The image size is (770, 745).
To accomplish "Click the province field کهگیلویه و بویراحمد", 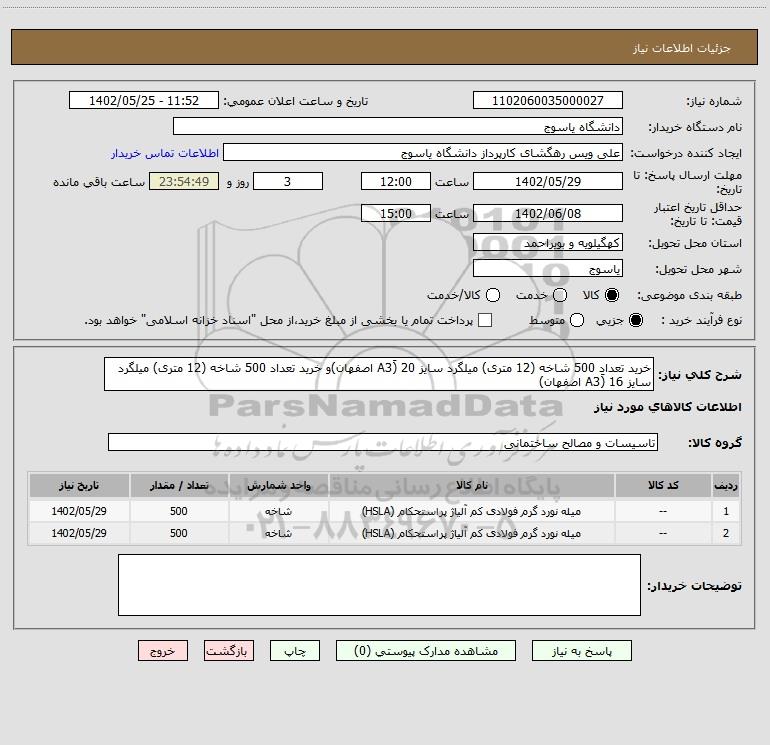I will coord(548,242).
